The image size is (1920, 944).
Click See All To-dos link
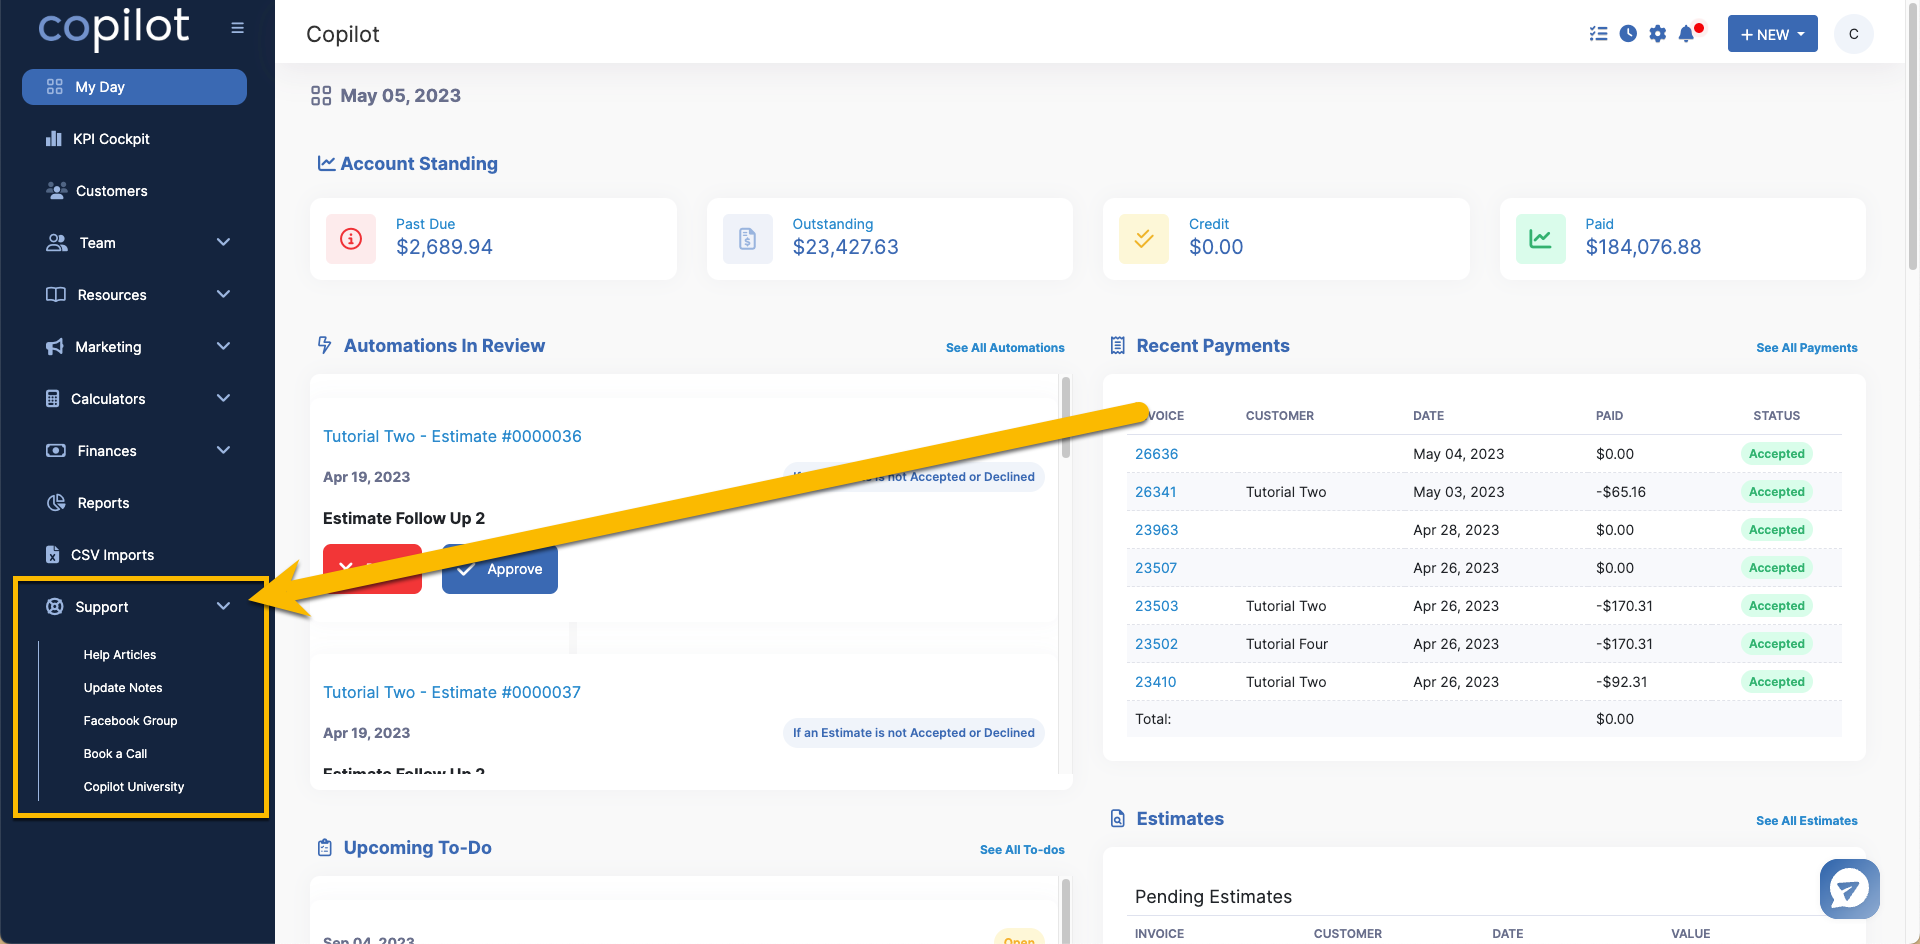click(x=1022, y=850)
